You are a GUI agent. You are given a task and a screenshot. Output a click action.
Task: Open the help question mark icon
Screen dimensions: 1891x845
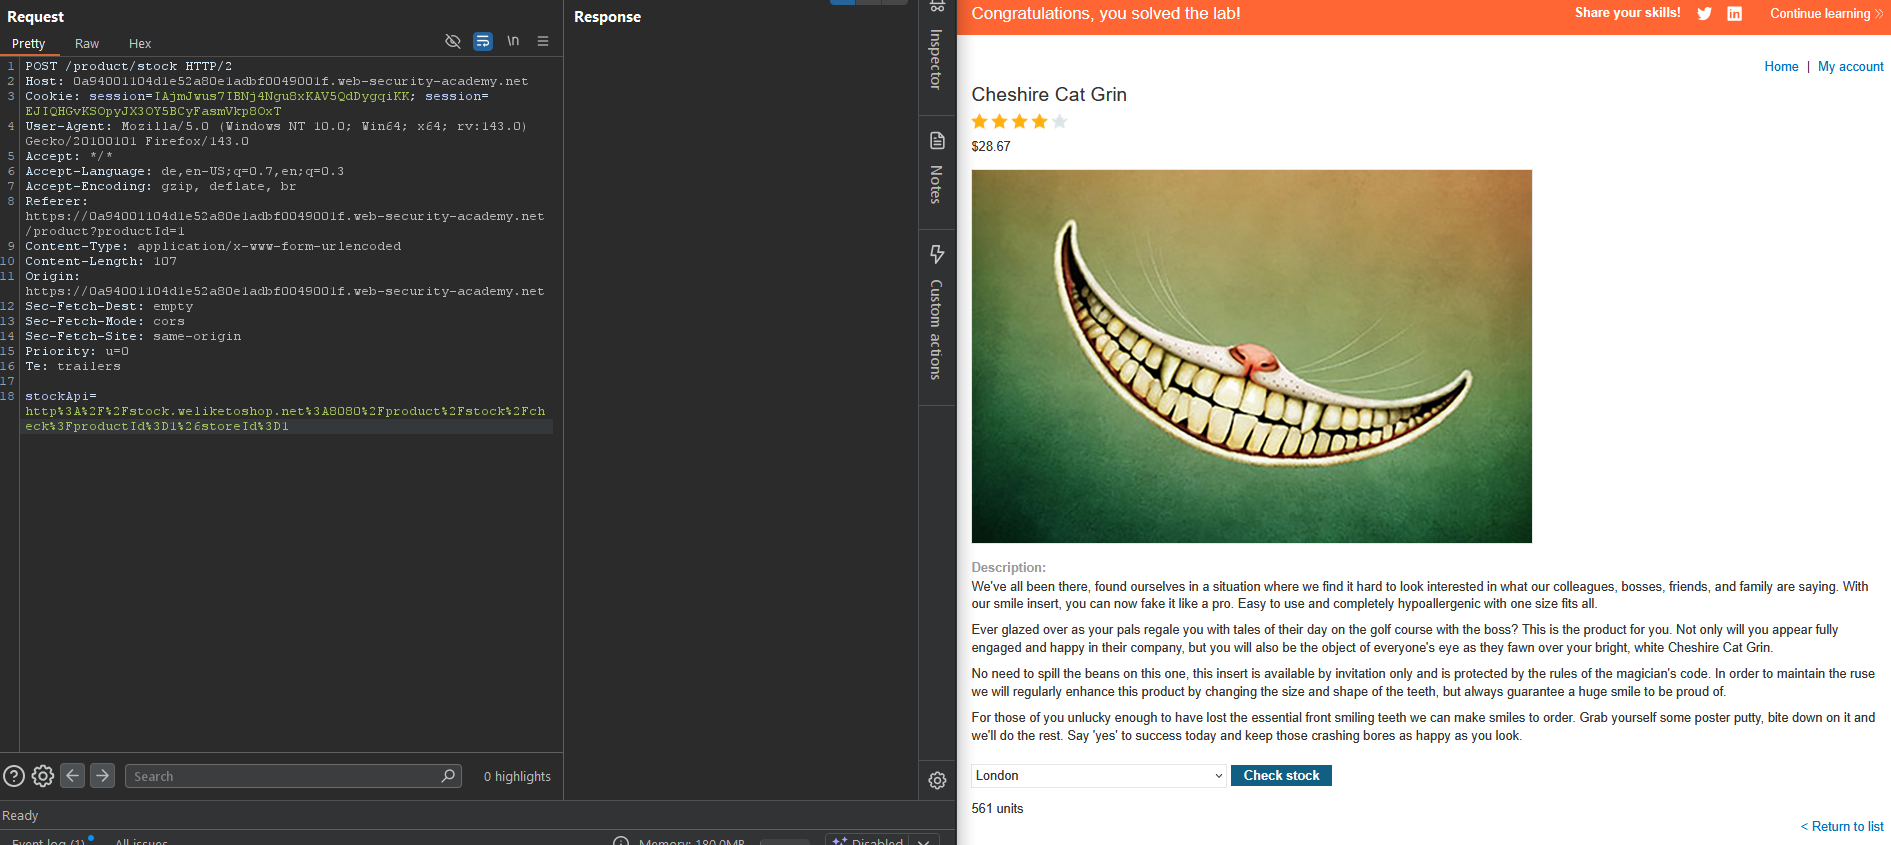click(14, 776)
